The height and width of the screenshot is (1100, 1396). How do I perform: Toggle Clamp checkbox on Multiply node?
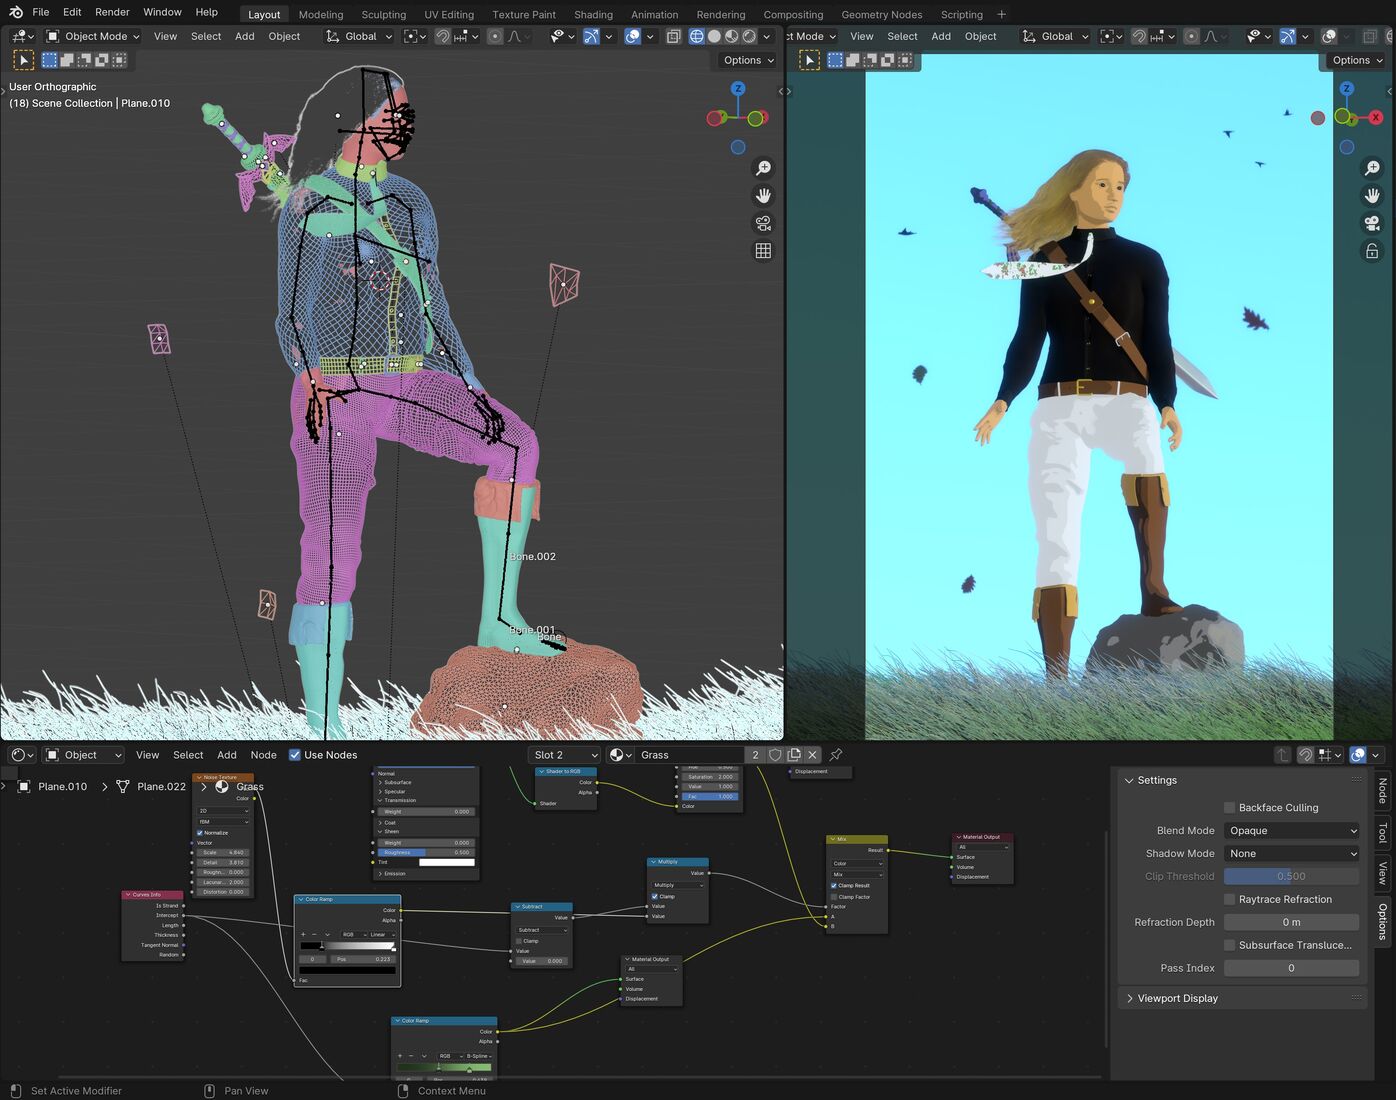655,896
